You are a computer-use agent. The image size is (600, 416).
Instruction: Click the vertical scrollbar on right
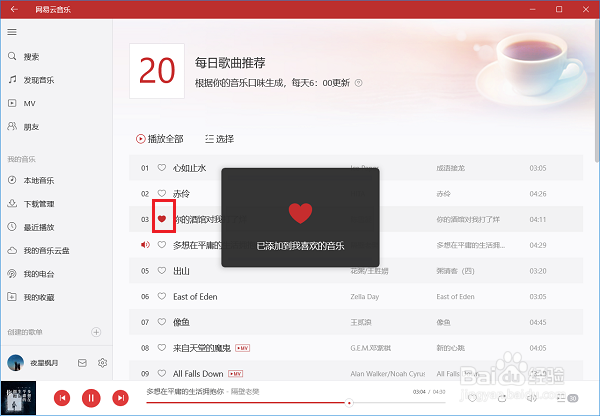click(597, 91)
